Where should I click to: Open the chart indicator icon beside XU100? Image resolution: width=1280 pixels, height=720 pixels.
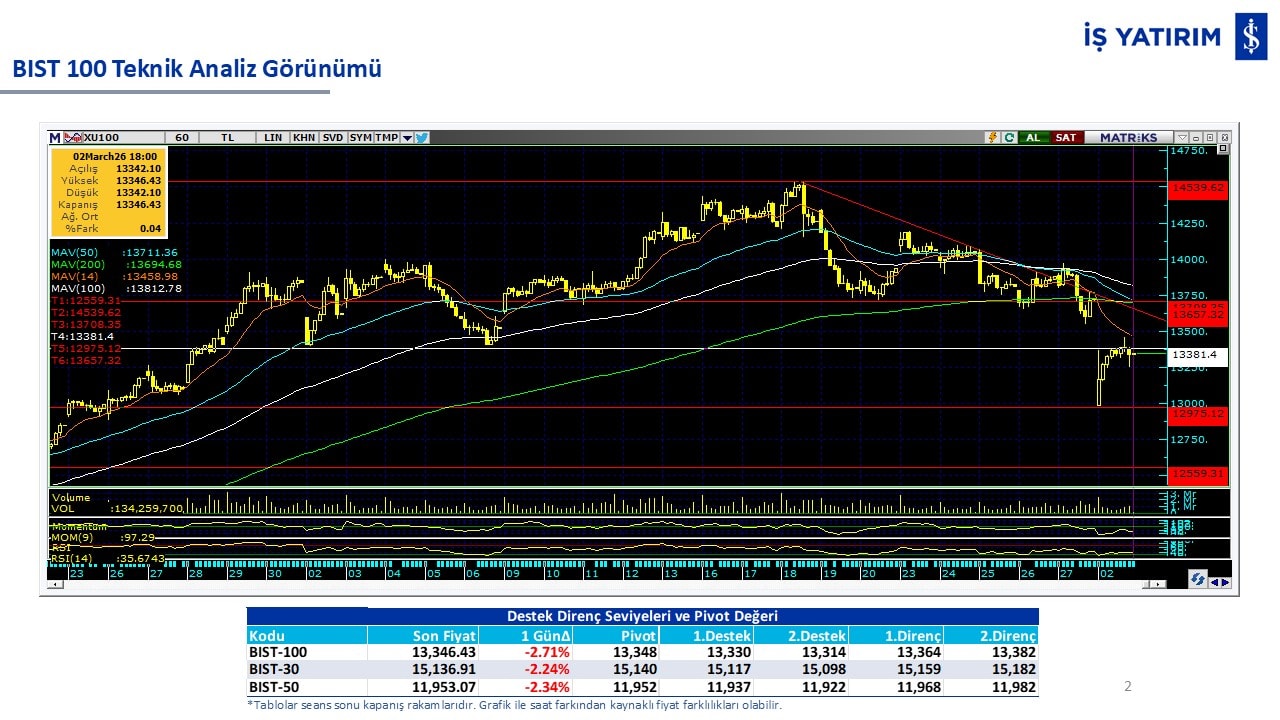[73, 138]
